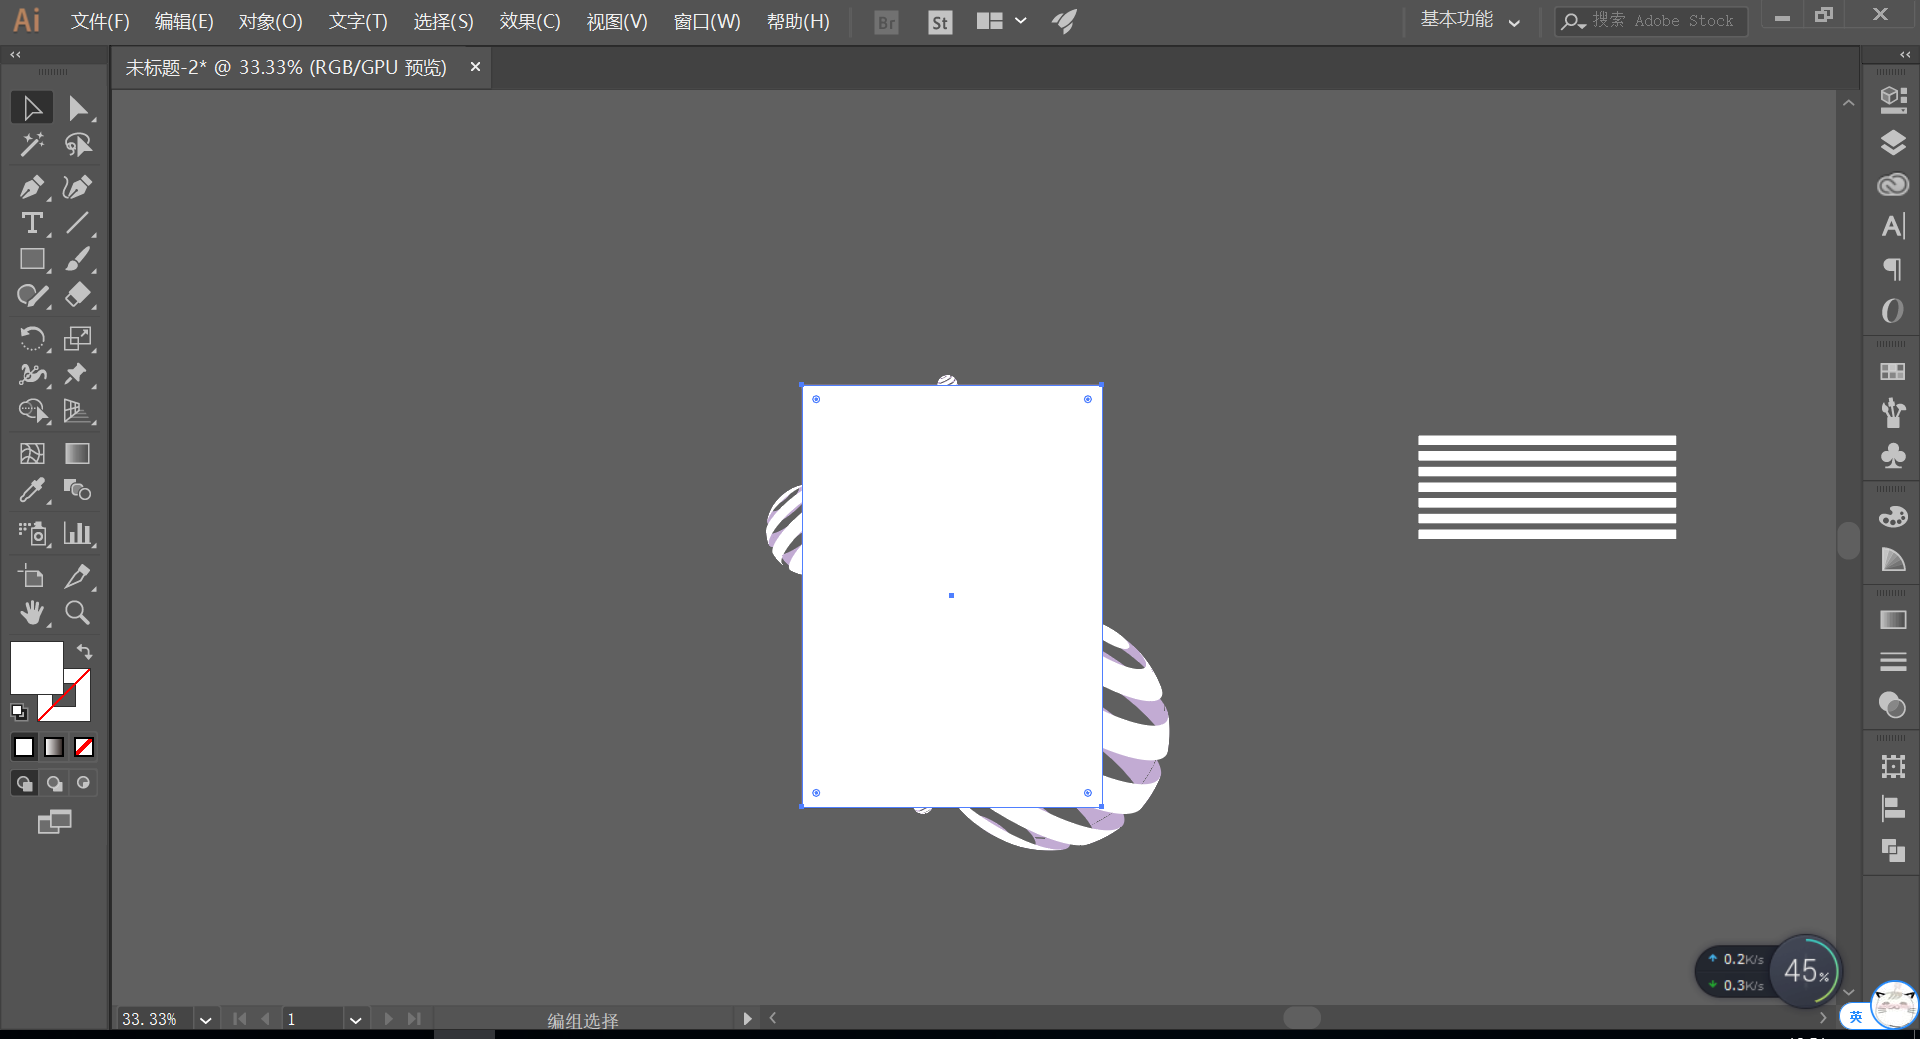This screenshot has height=1039, width=1920.
Task: Select the Hand tool
Action: pos(32,612)
